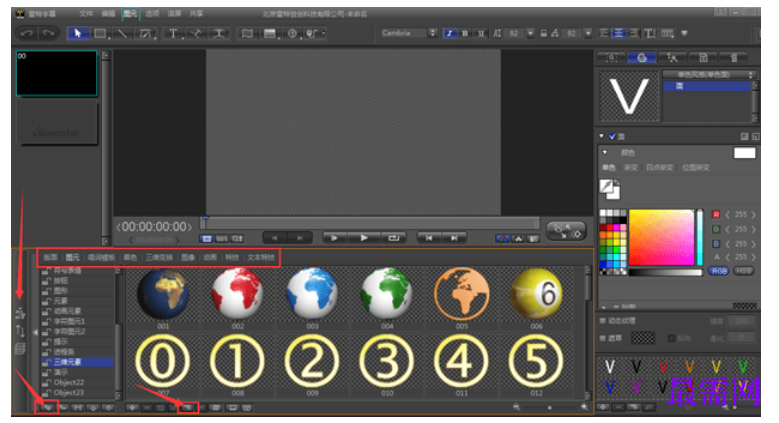Open the style type dropdown above list
This screenshot has width=779, height=423.
tap(708, 75)
